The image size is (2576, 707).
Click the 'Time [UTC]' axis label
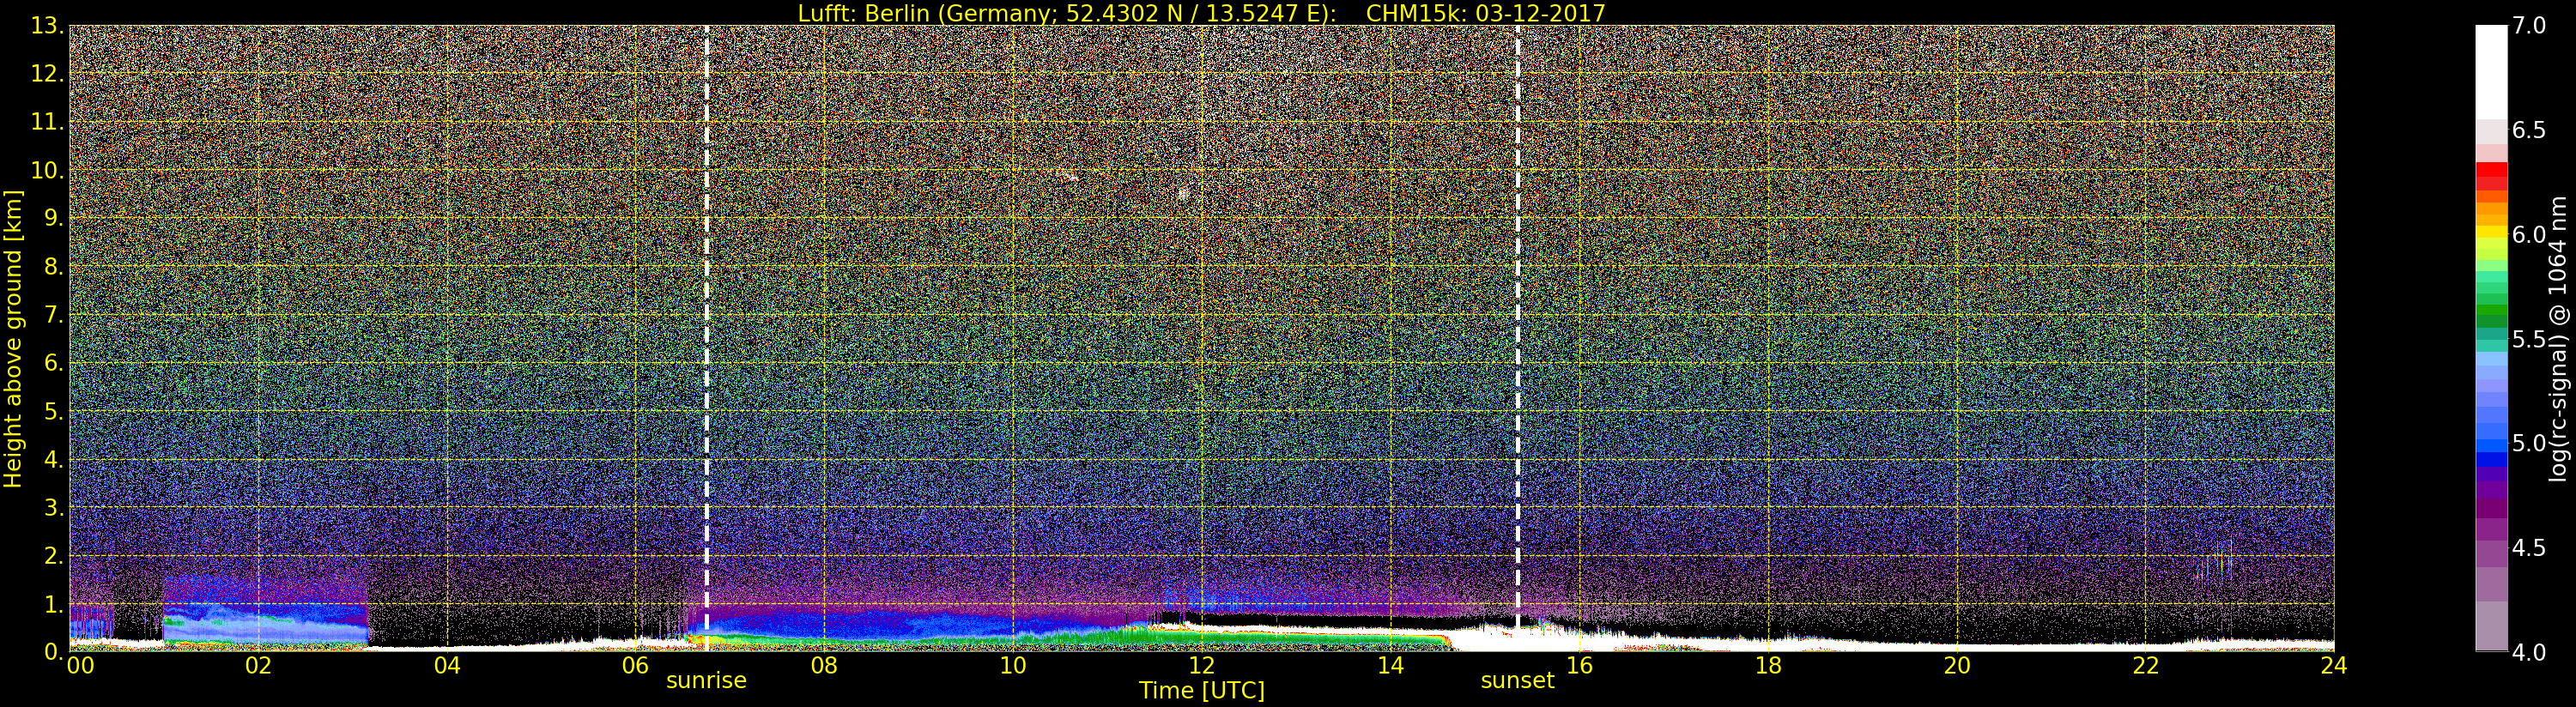coord(1201,691)
